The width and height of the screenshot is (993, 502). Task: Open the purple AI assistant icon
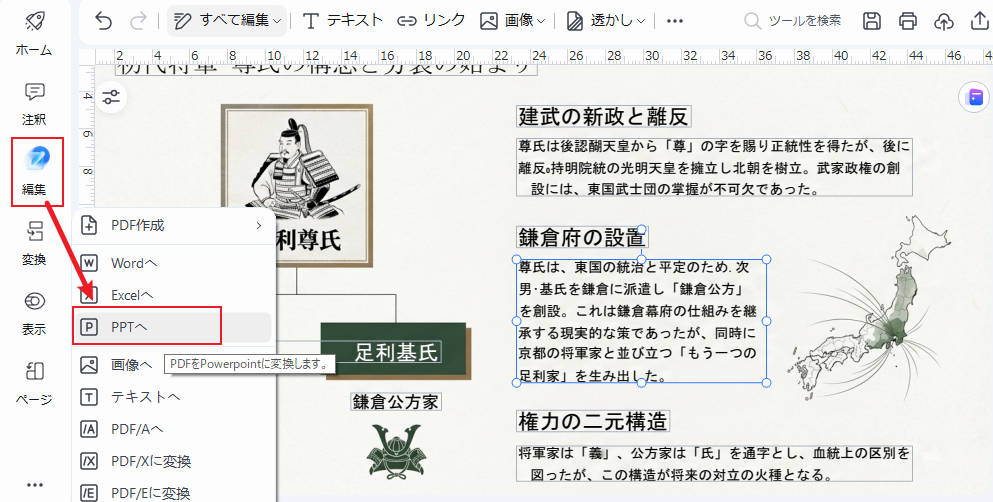coord(975,97)
